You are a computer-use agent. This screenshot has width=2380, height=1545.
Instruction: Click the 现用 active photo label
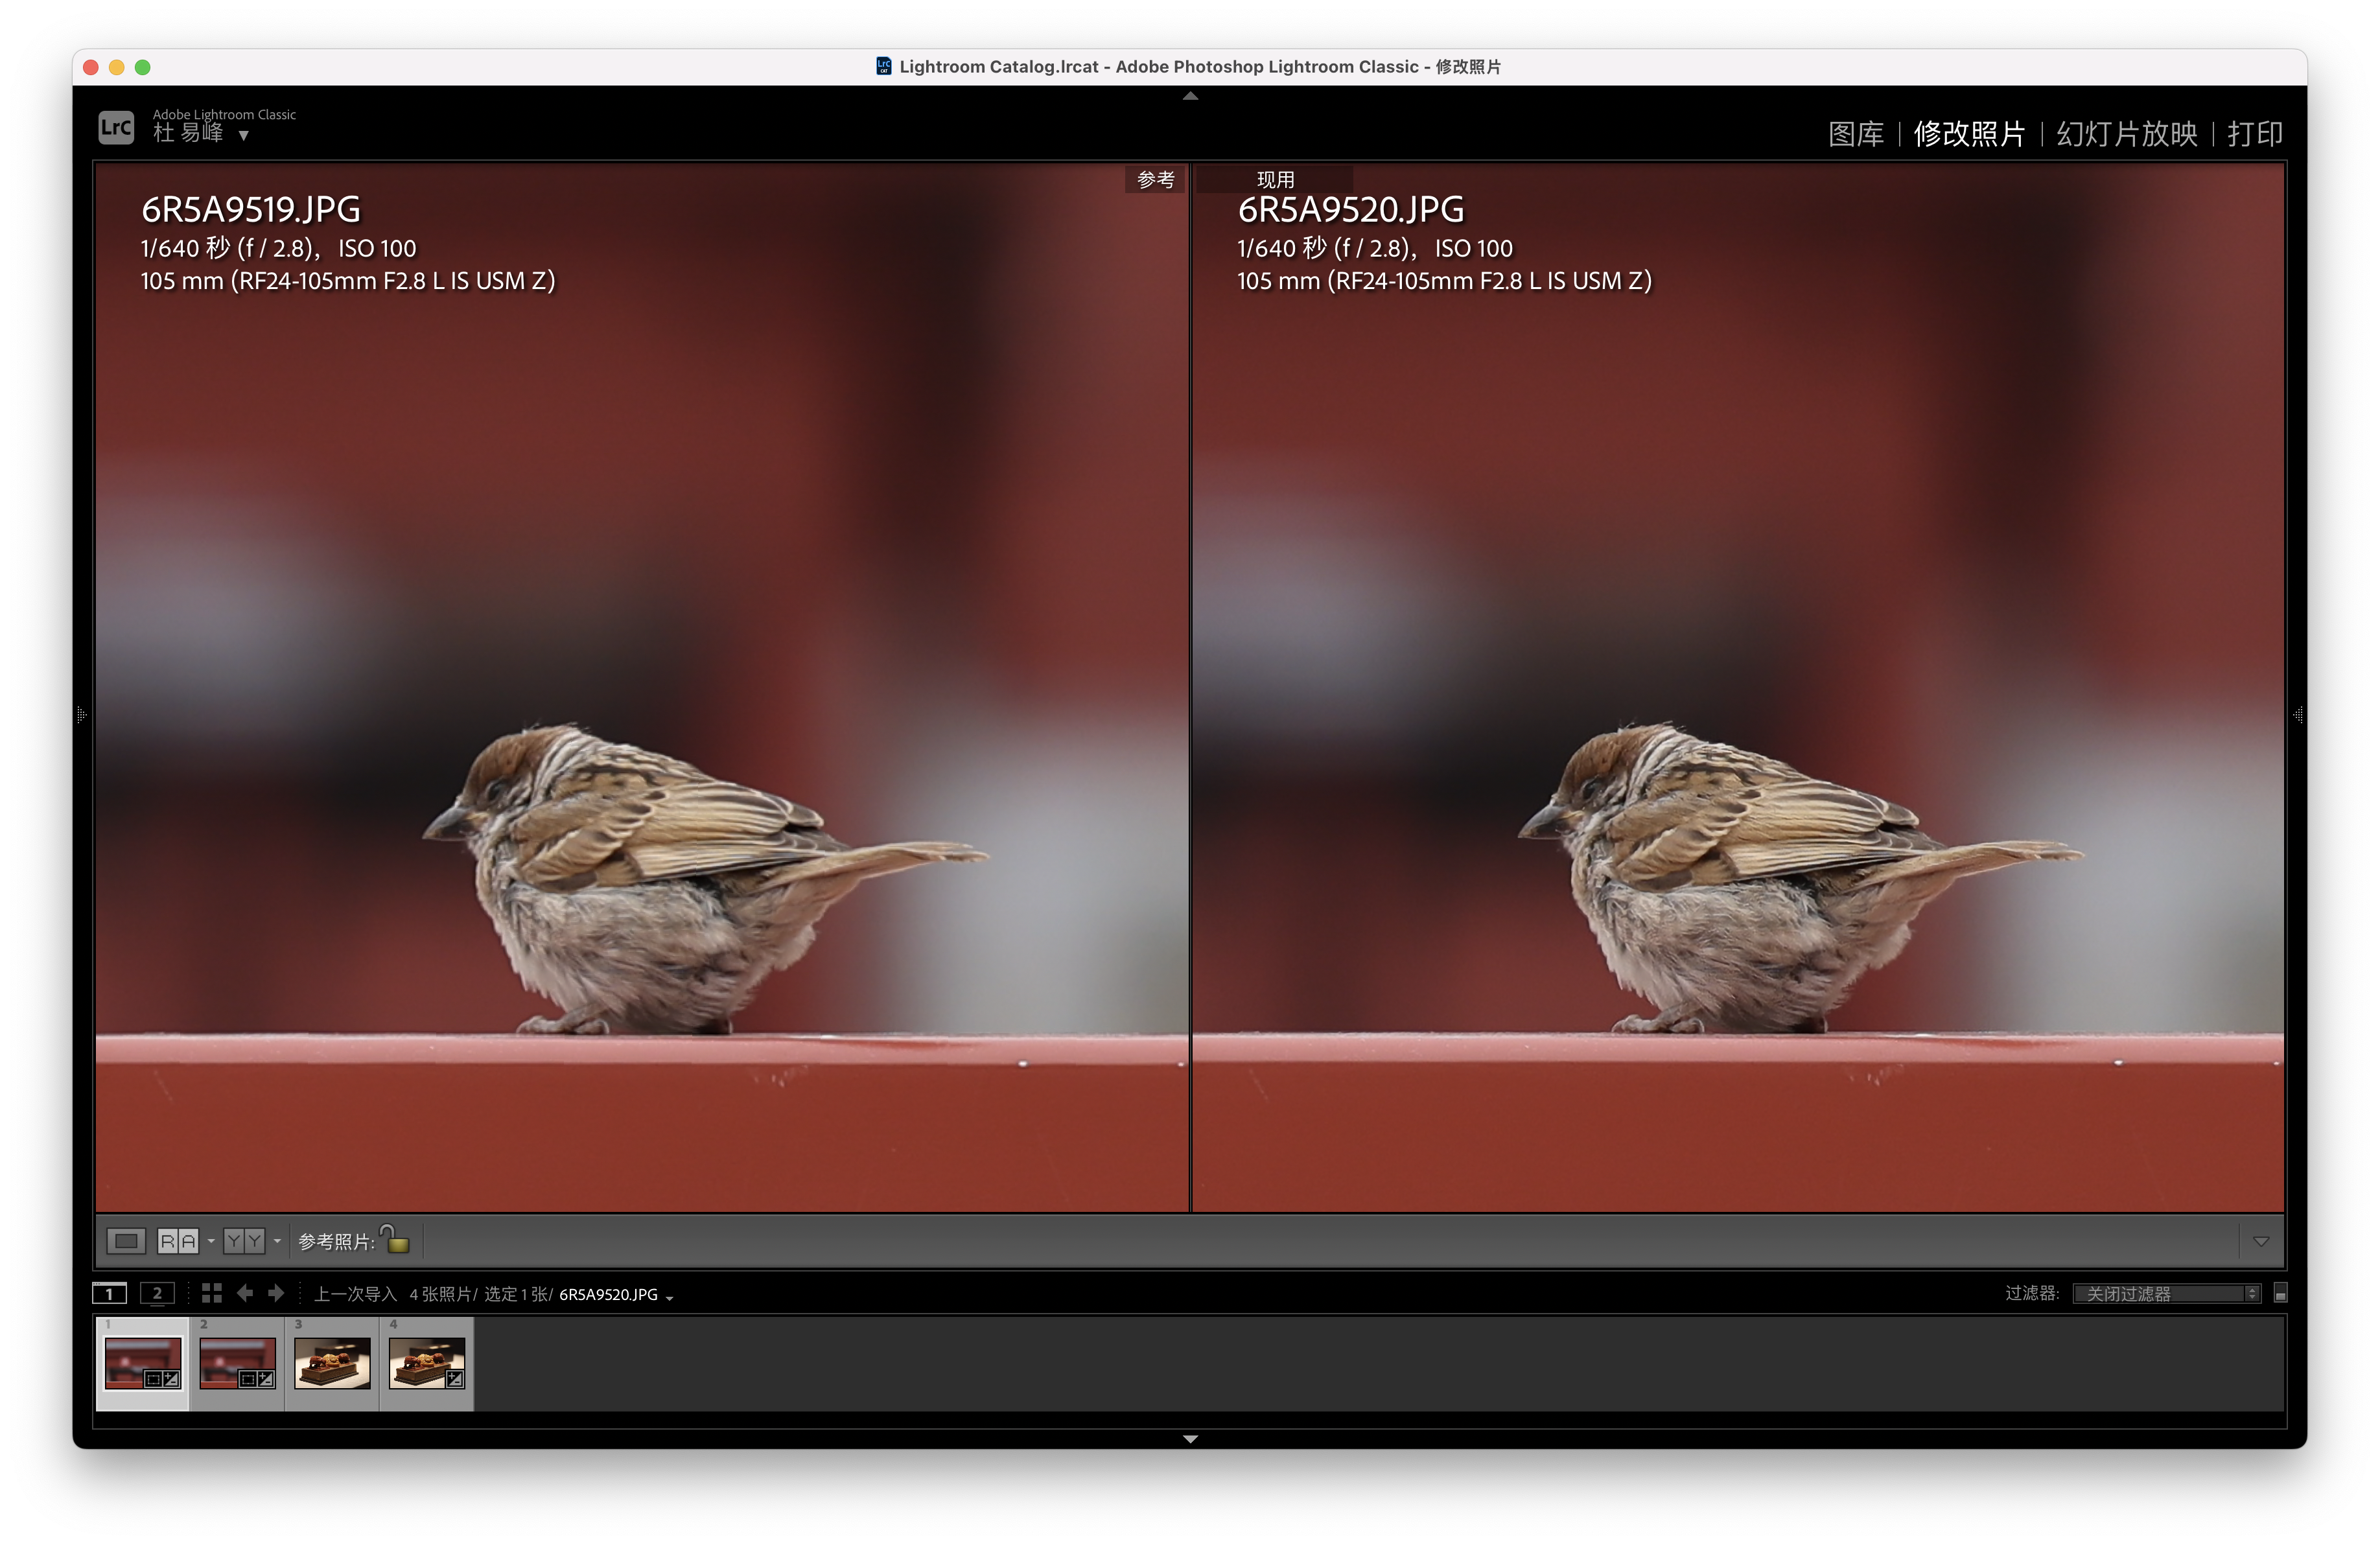[x=1275, y=179]
